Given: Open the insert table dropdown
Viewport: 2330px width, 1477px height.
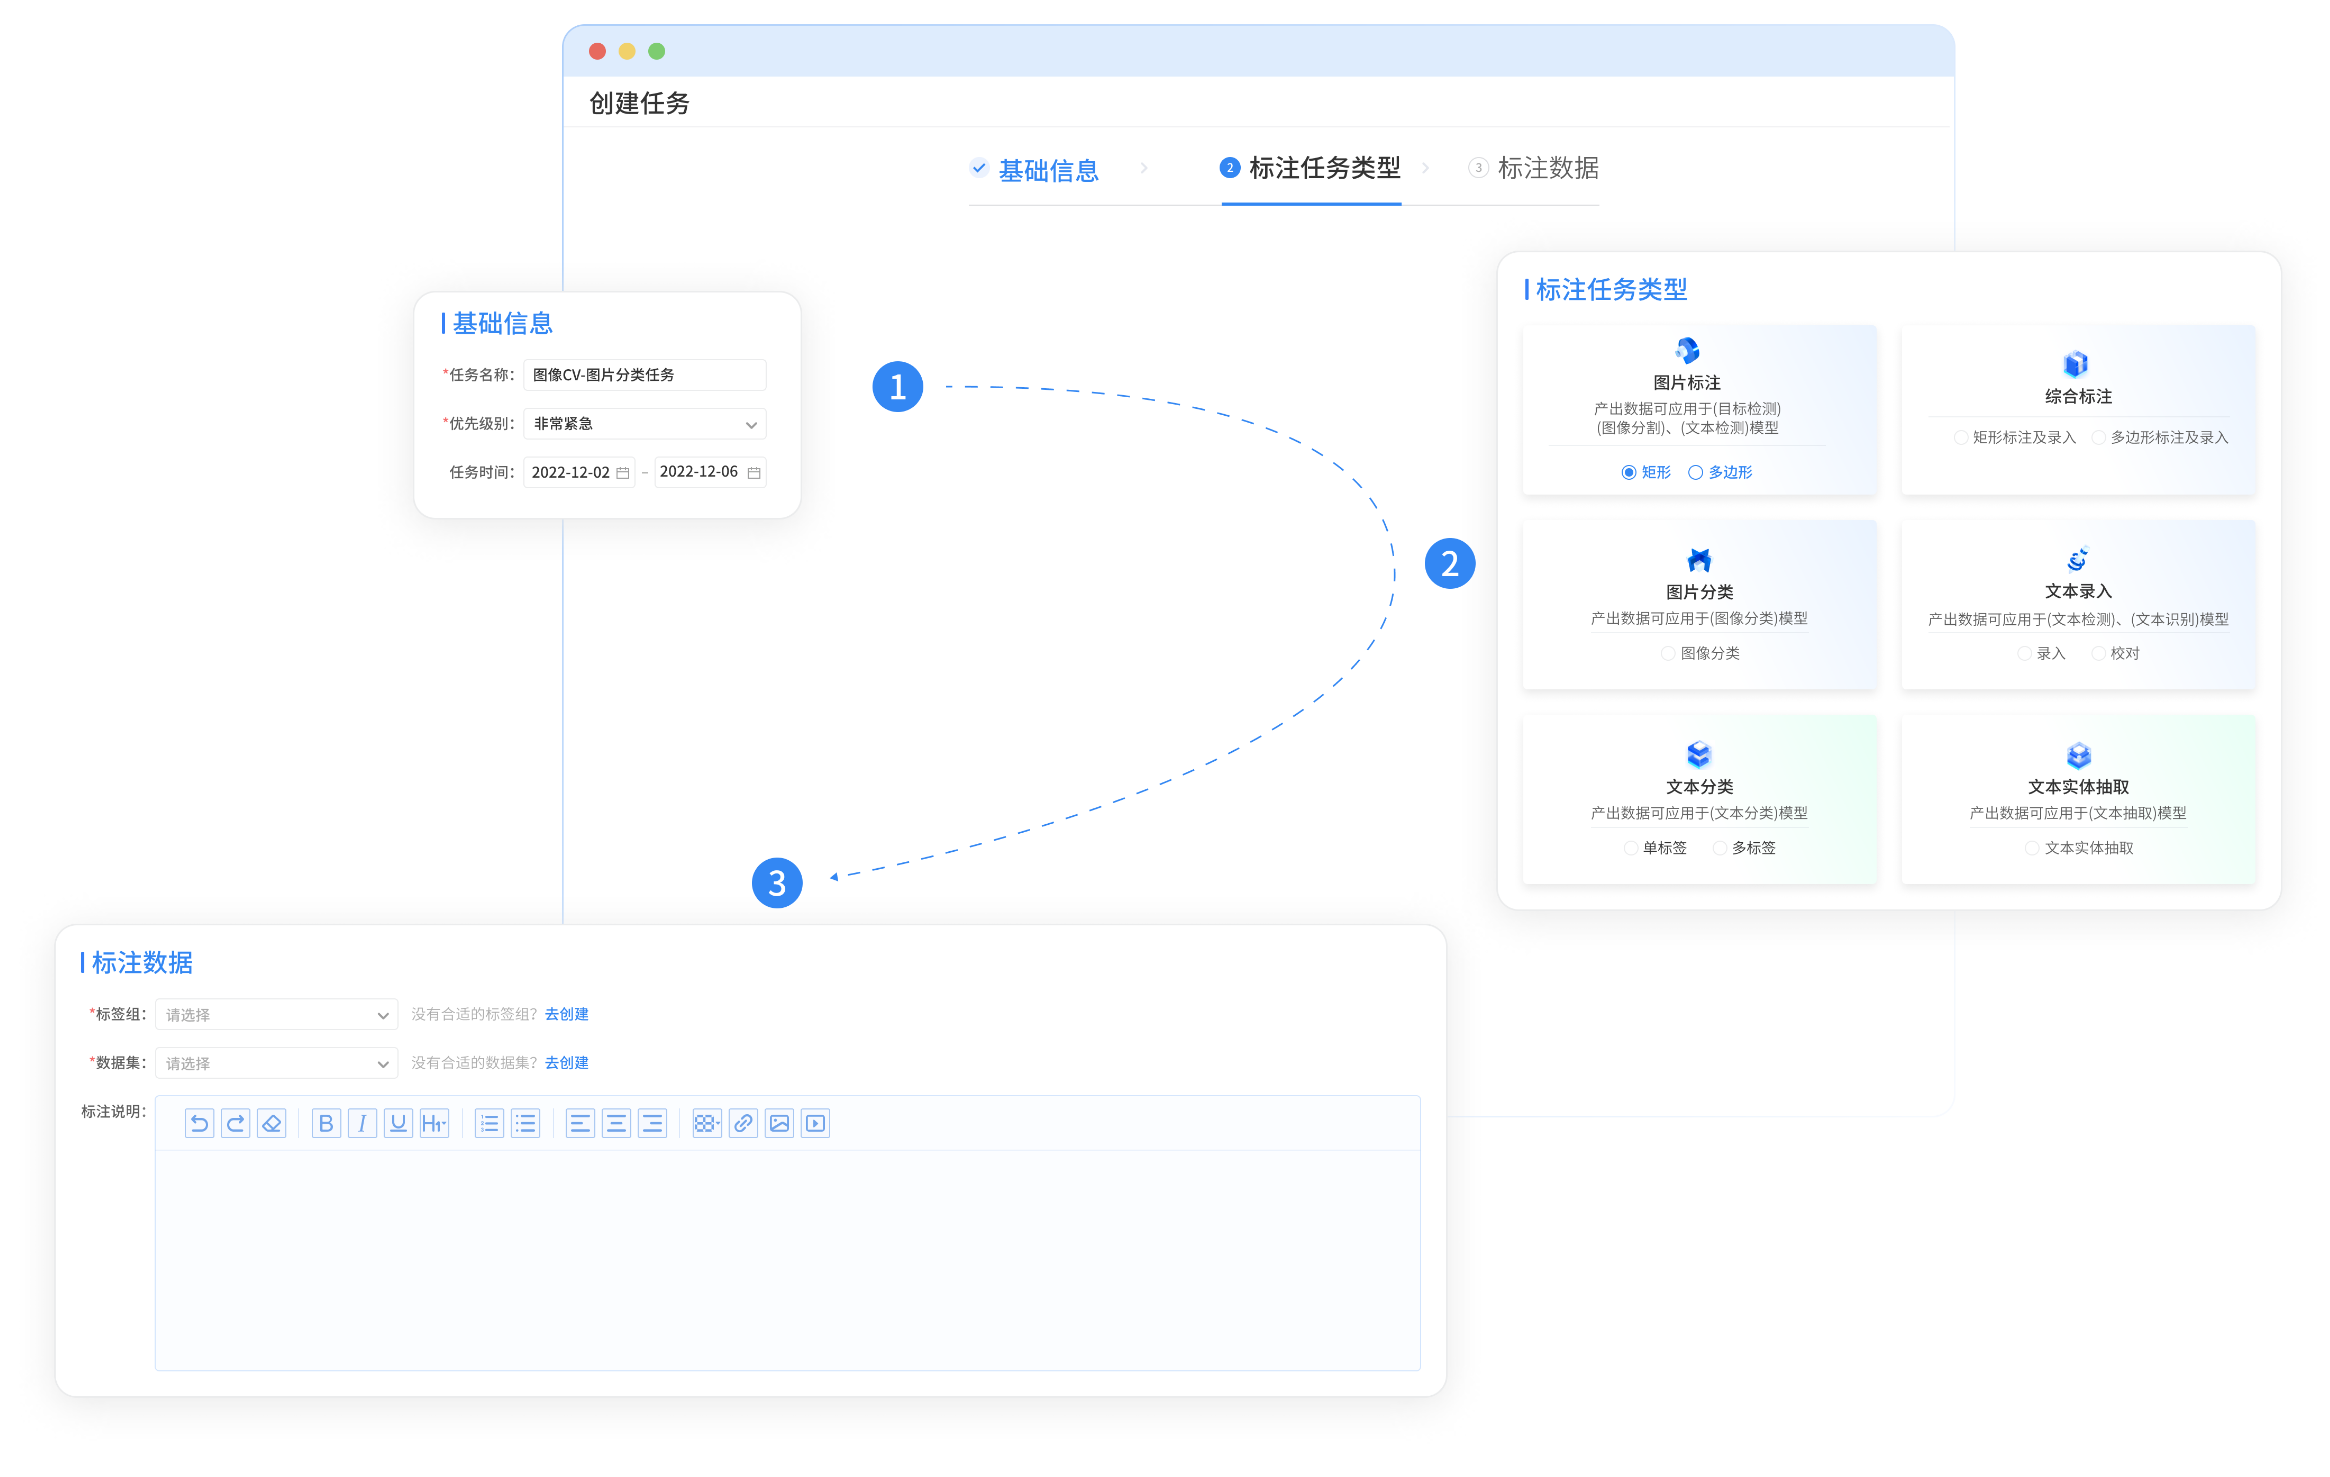Looking at the screenshot, I should pyautogui.click(x=707, y=1124).
